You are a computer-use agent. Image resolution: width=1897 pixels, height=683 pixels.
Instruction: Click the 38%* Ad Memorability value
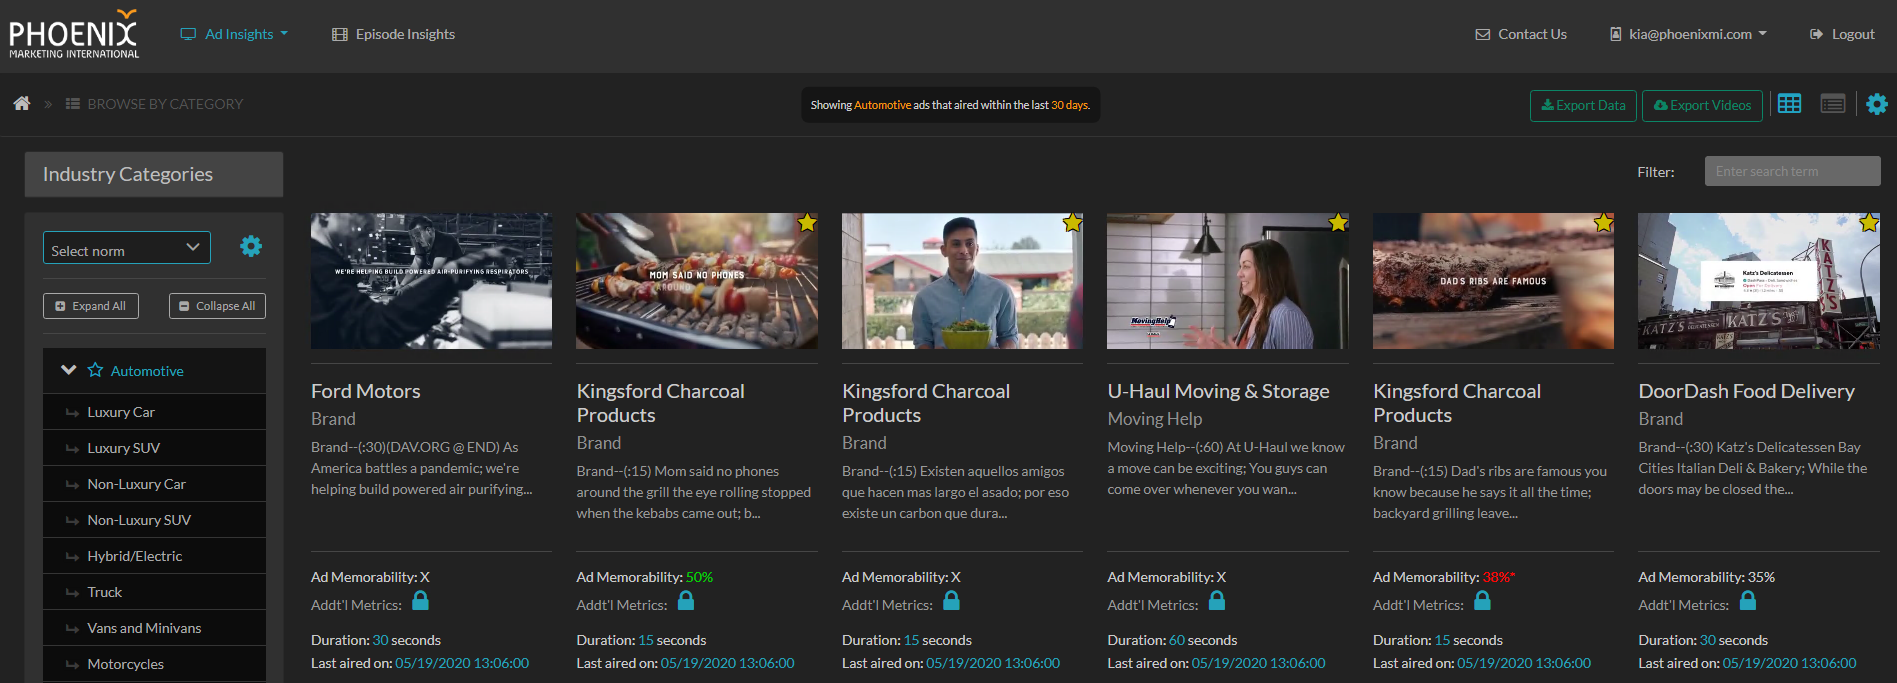coord(1499,577)
